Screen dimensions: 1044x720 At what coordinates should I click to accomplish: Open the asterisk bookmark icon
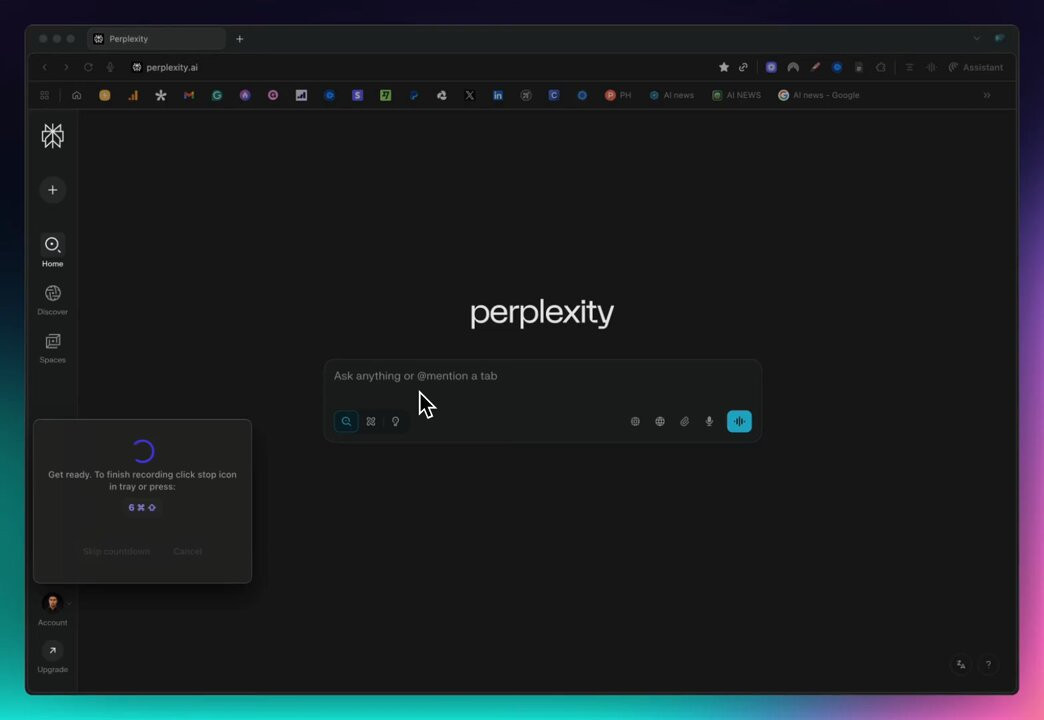[x=160, y=95]
